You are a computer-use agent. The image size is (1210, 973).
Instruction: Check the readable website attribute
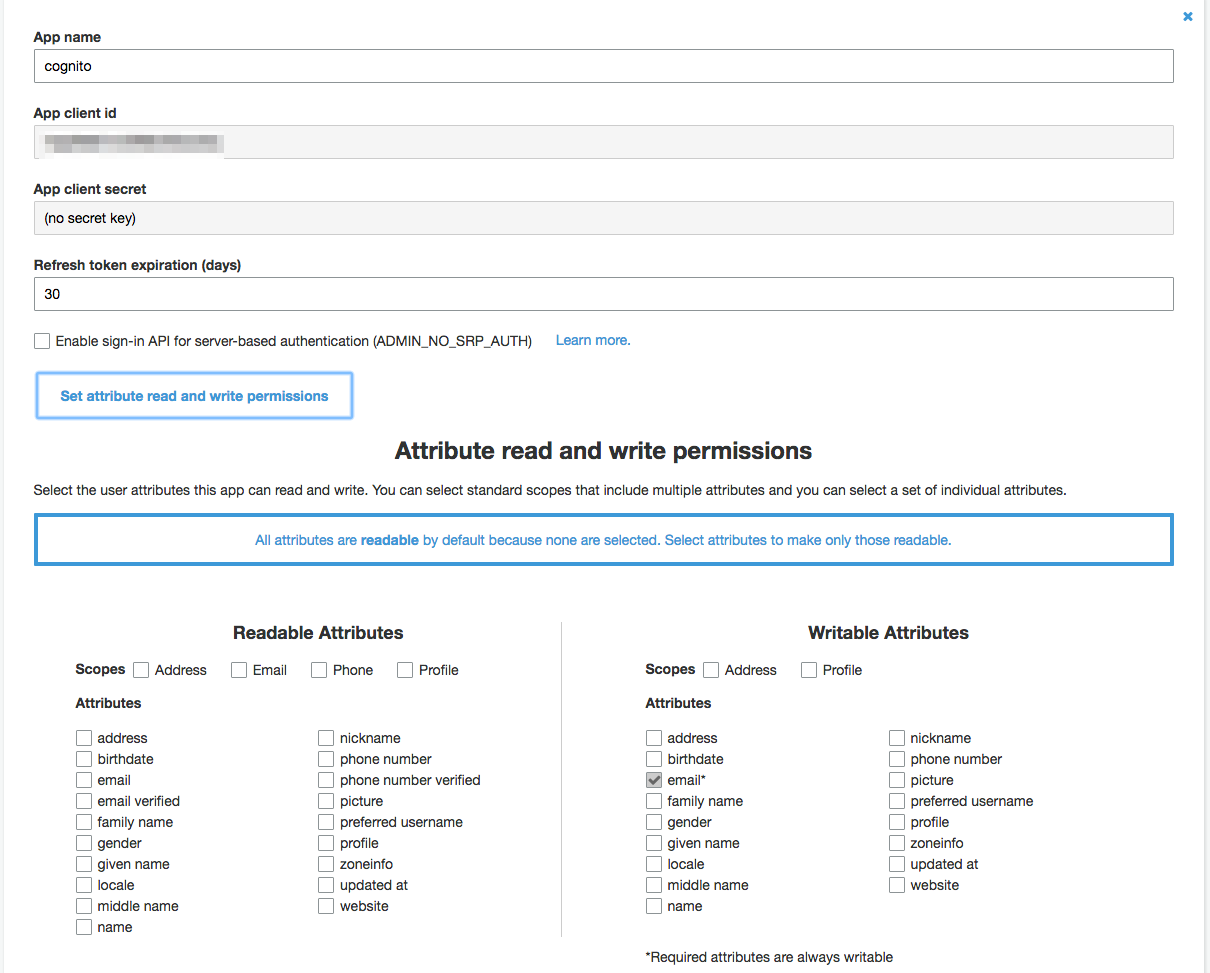pyautogui.click(x=326, y=906)
